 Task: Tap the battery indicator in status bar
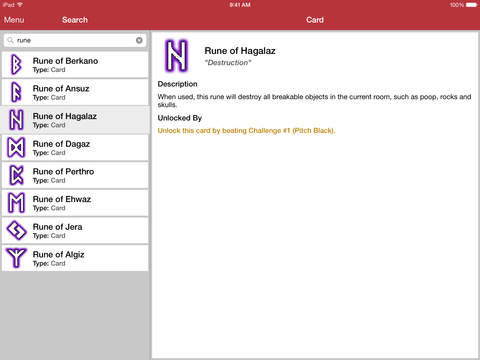[x=471, y=5]
